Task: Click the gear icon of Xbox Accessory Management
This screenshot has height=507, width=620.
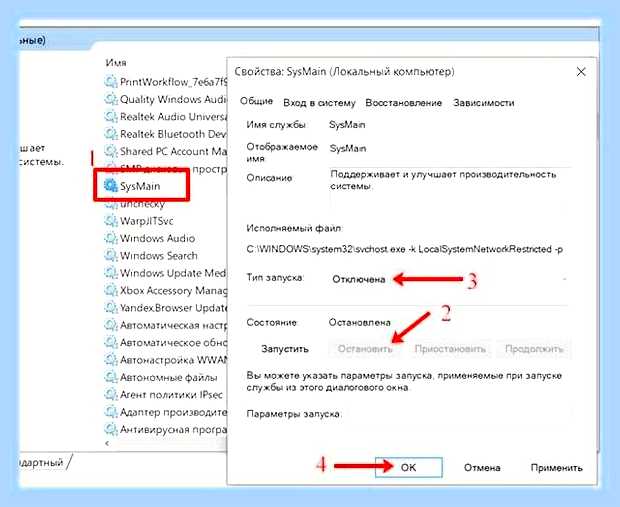Action: click(x=111, y=290)
